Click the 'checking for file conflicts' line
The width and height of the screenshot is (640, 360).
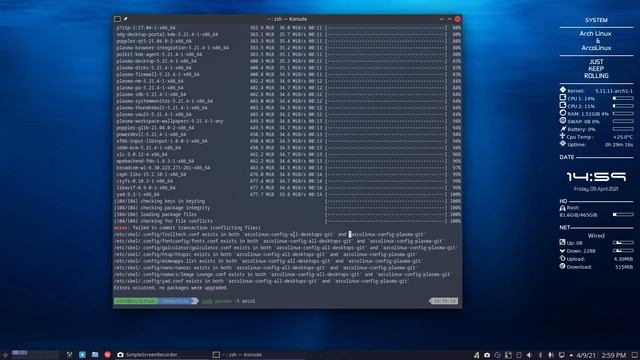162,221
